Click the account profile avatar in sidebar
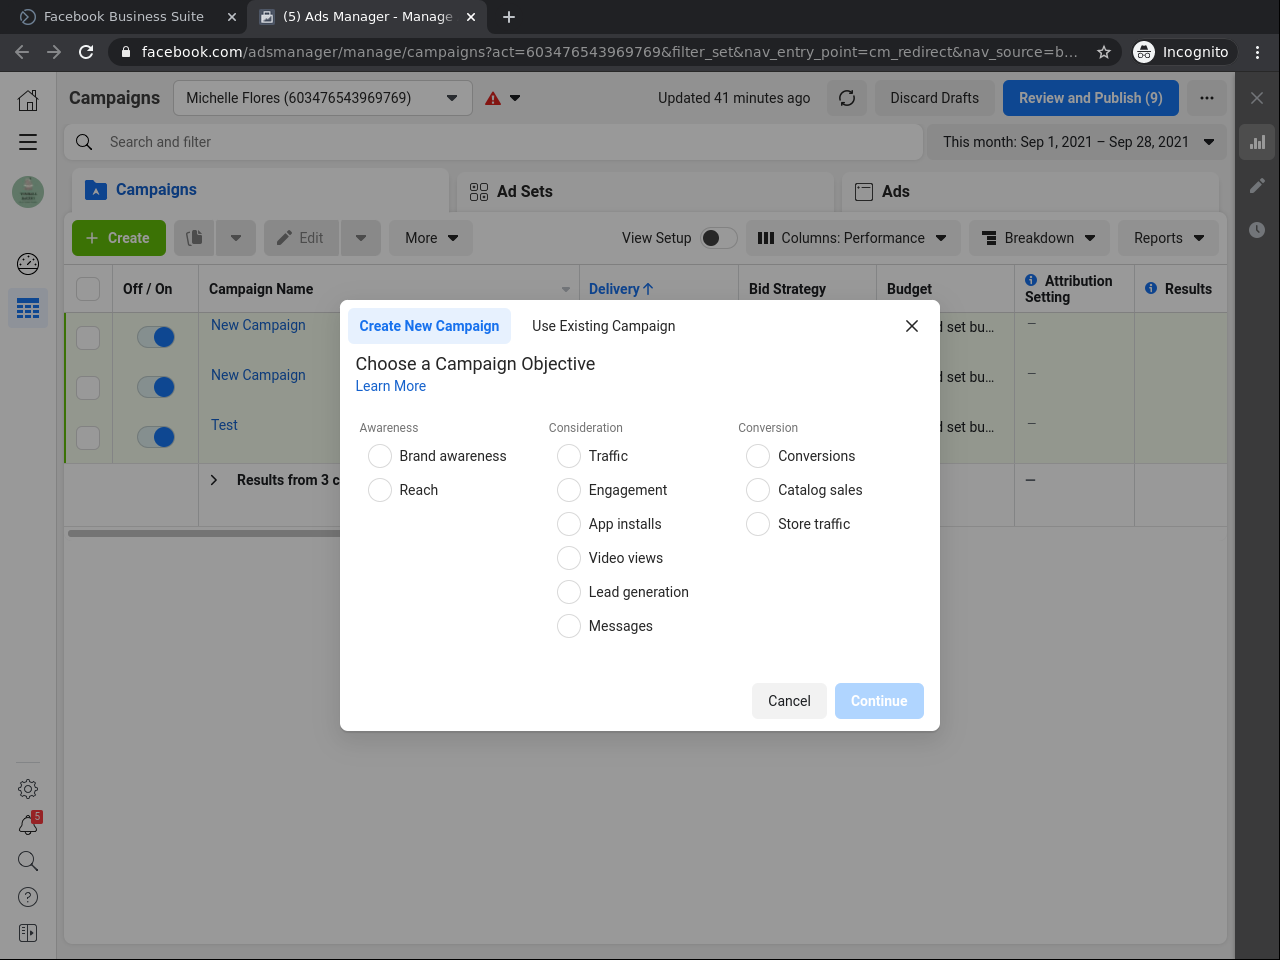The image size is (1280, 960). click(x=28, y=192)
